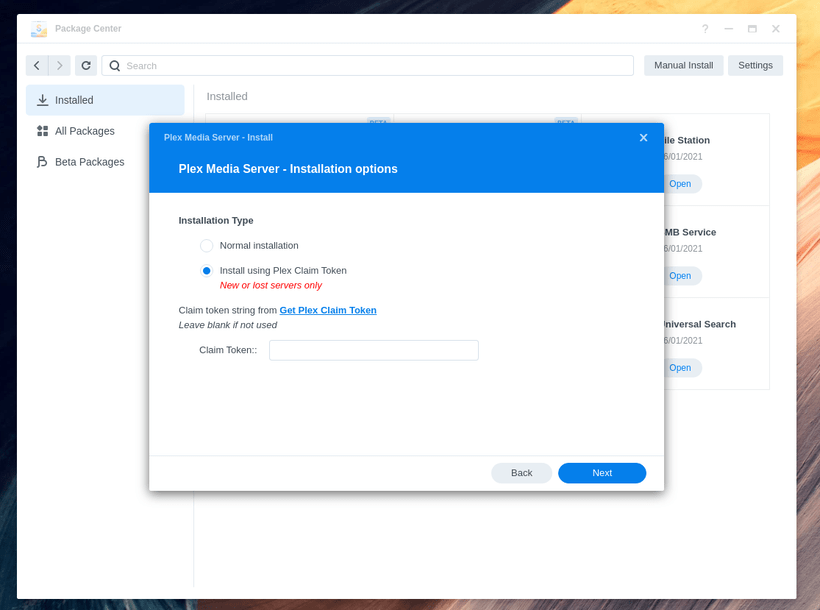Open Package Center Settings
The height and width of the screenshot is (610, 820).
[755, 65]
